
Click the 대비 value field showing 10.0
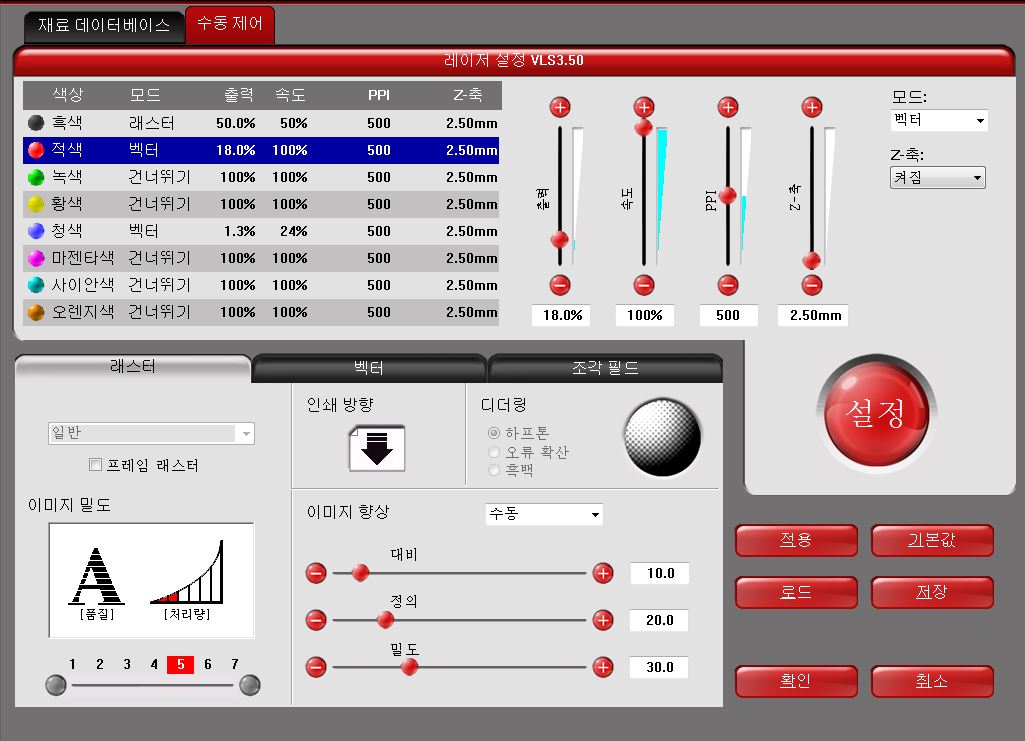[x=660, y=573]
